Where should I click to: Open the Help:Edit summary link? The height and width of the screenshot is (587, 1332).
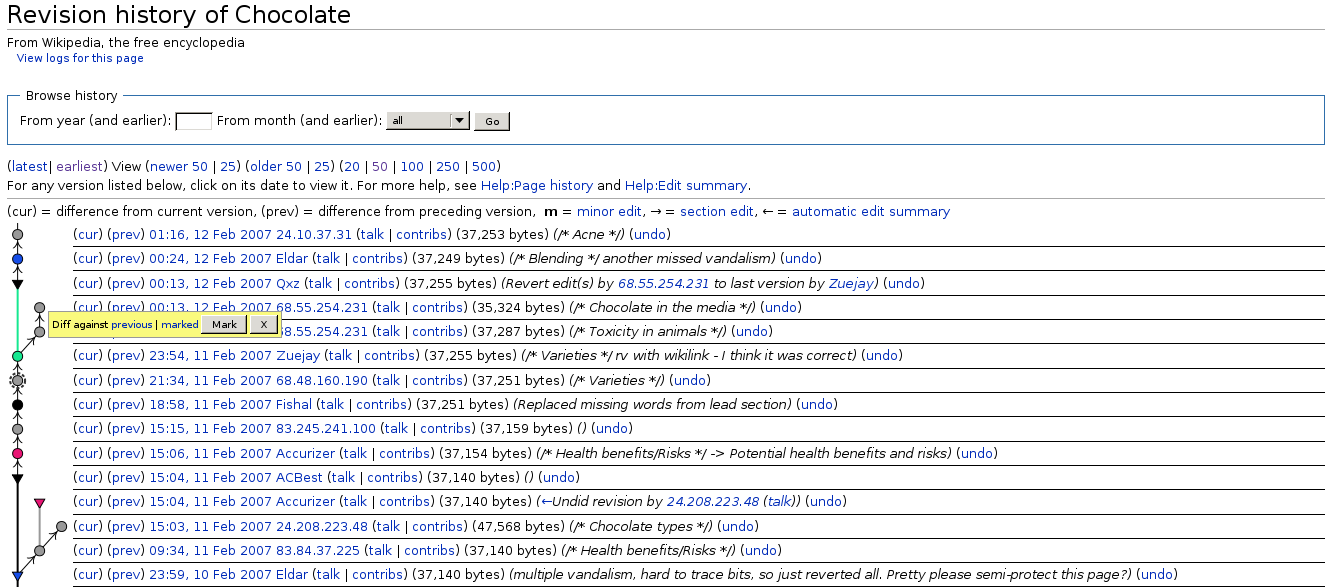(x=685, y=186)
